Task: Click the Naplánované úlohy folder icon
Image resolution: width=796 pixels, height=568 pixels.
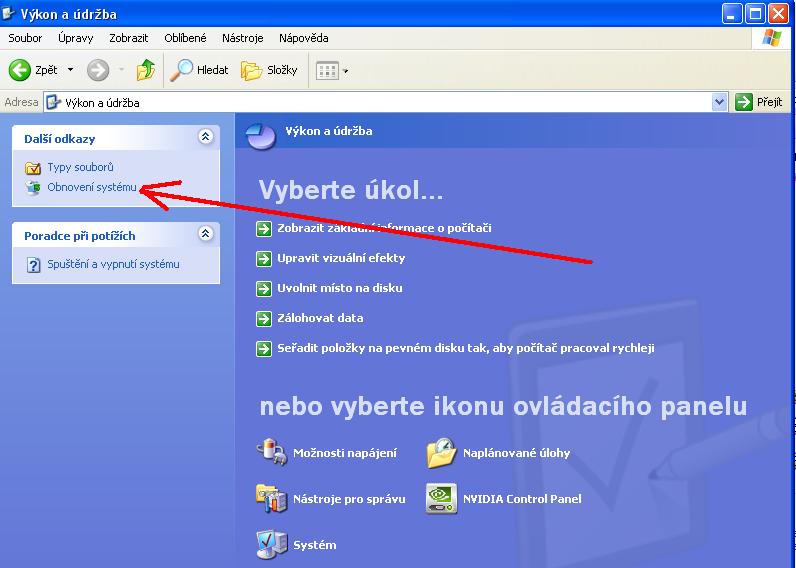Action: tap(441, 453)
